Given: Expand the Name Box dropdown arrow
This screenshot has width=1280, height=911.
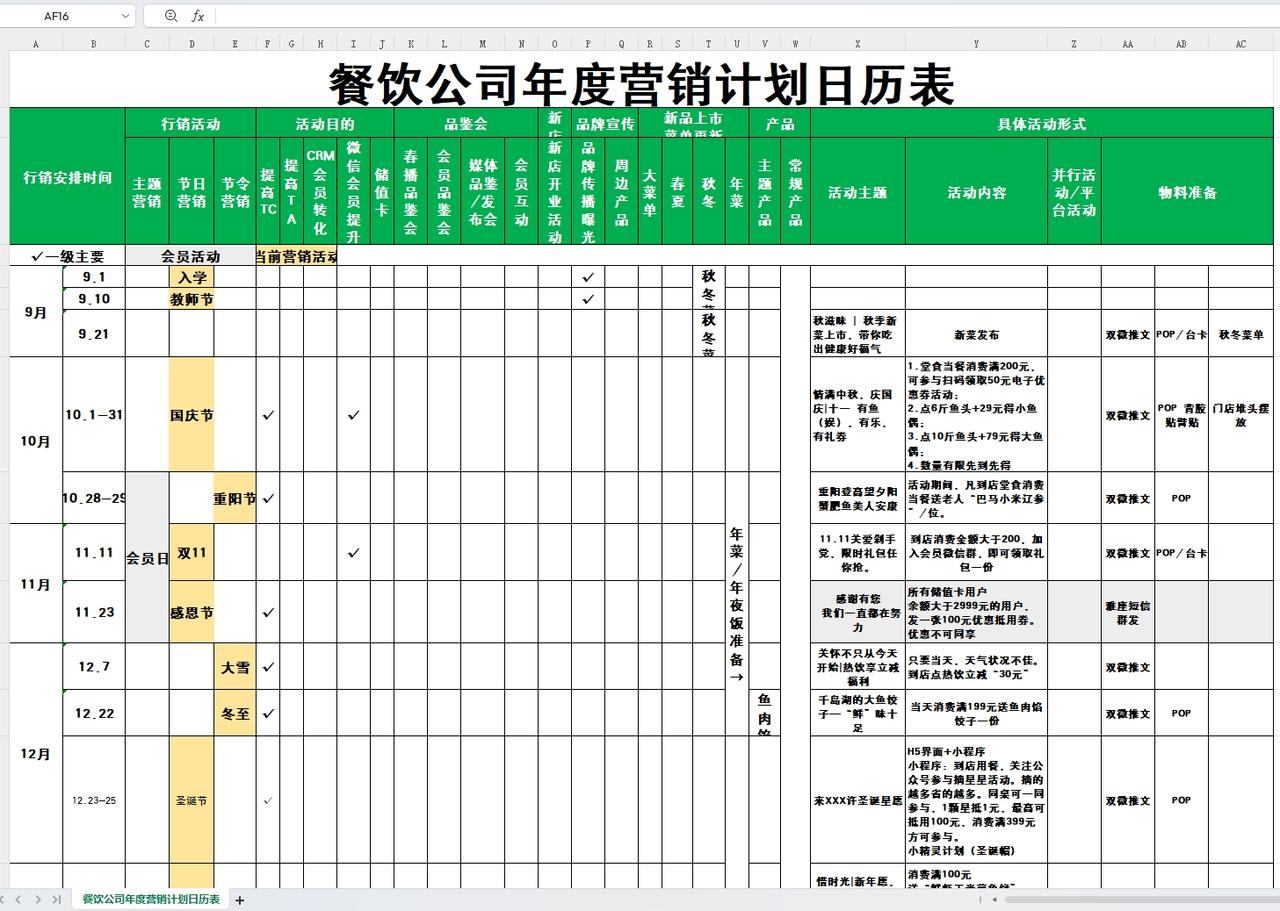Looking at the screenshot, I should [125, 16].
